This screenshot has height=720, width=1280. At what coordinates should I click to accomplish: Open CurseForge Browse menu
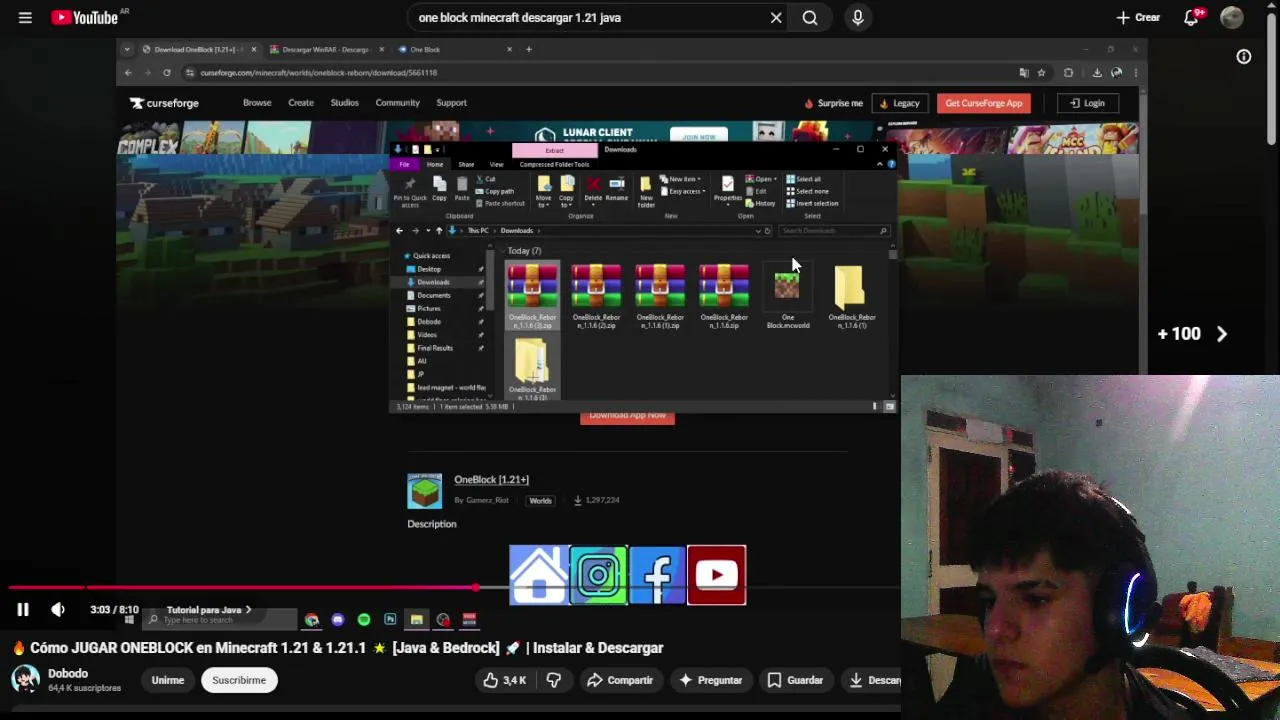[x=257, y=102]
